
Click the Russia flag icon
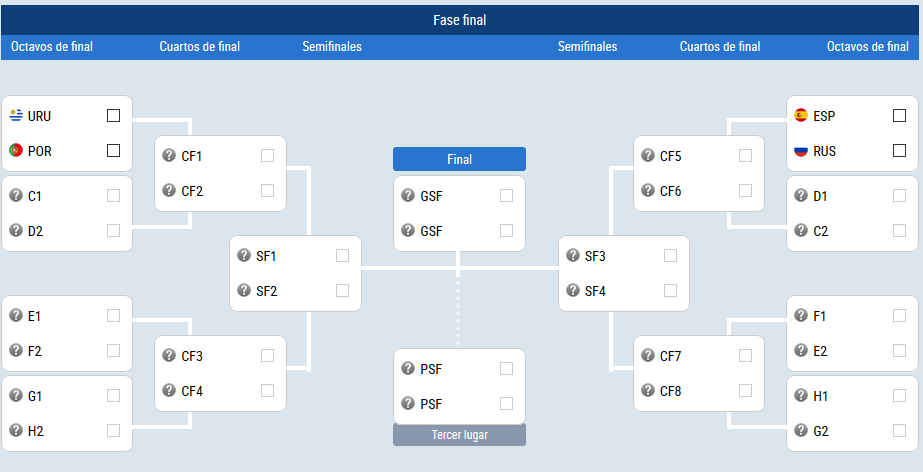click(x=801, y=151)
